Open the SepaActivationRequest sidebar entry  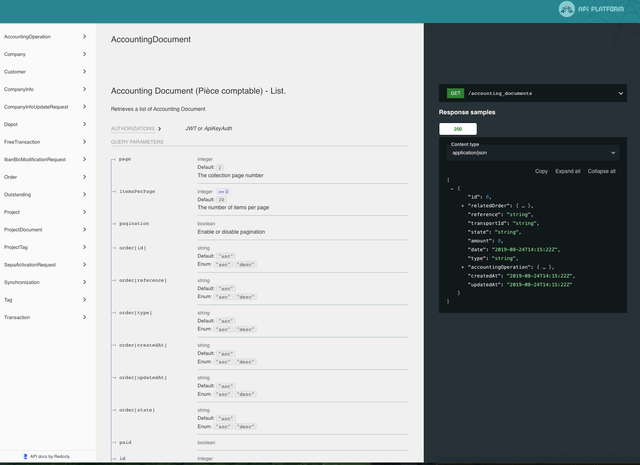[x=30, y=265]
